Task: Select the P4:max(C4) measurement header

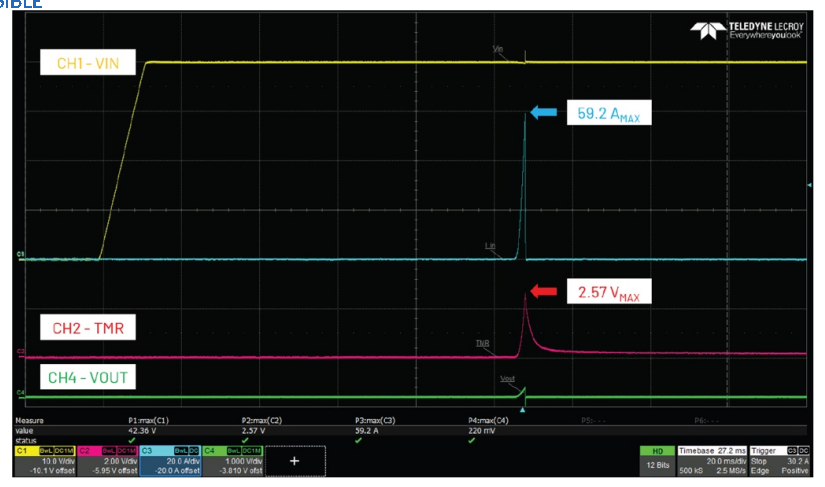Action: coord(489,421)
